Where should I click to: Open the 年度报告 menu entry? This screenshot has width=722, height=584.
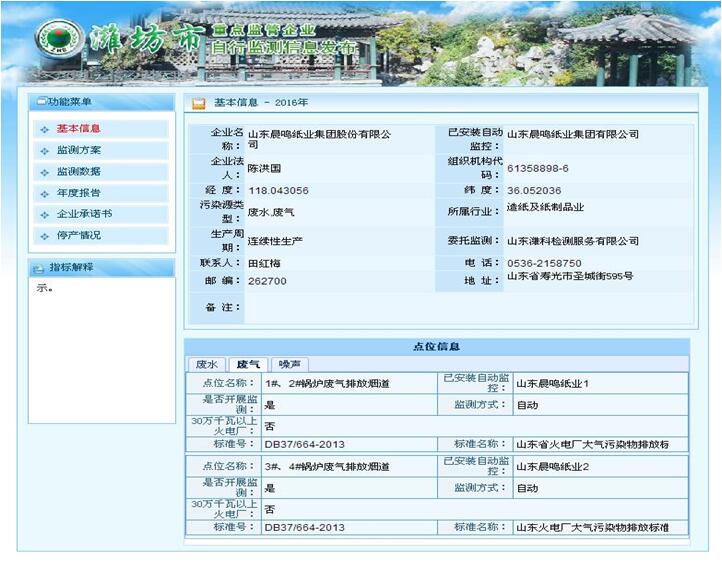pos(78,193)
